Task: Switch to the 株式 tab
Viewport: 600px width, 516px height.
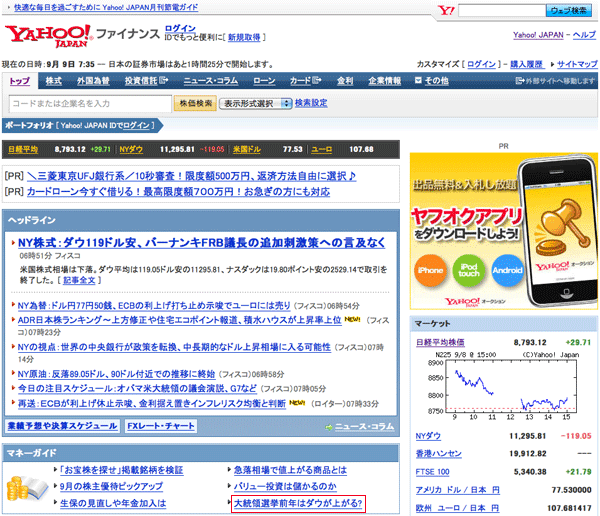Action: (x=54, y=81)
